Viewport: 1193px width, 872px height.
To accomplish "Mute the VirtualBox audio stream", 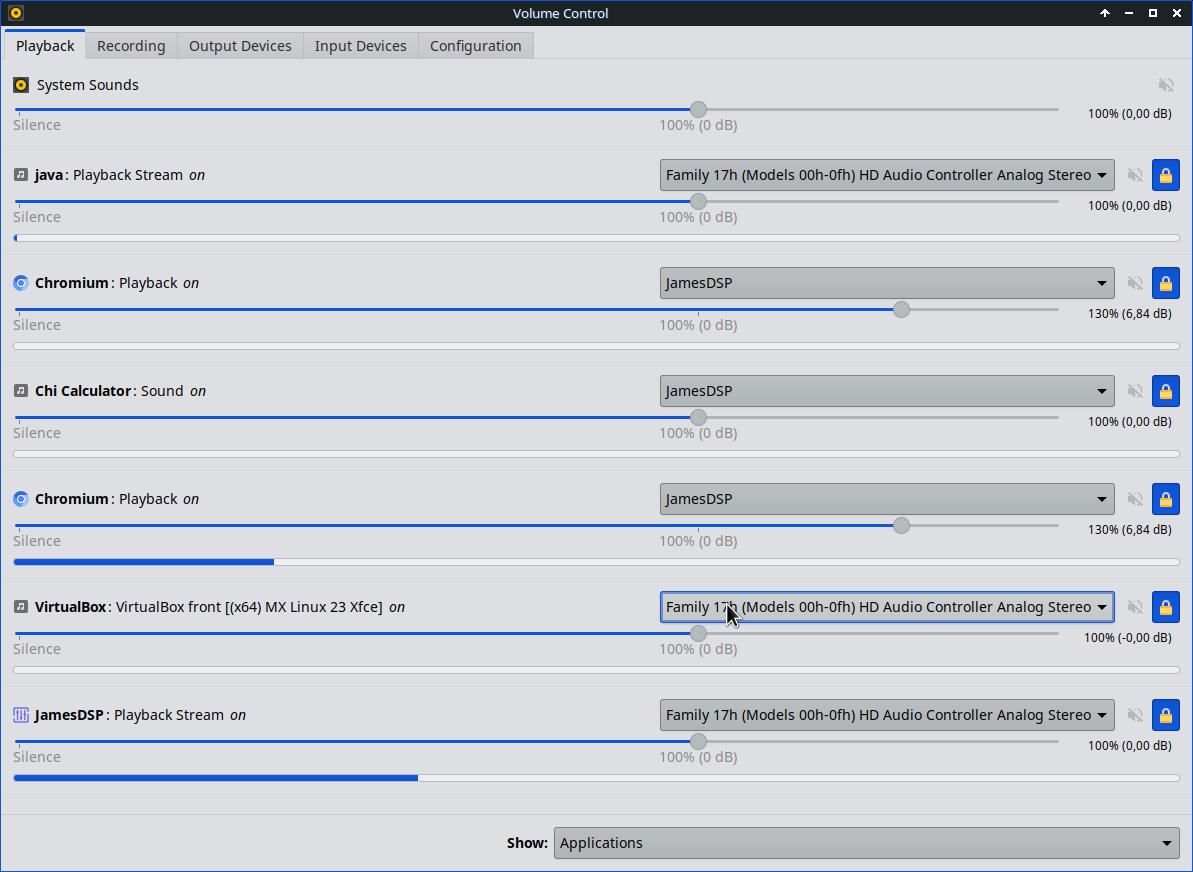I will pos(1135,607).
